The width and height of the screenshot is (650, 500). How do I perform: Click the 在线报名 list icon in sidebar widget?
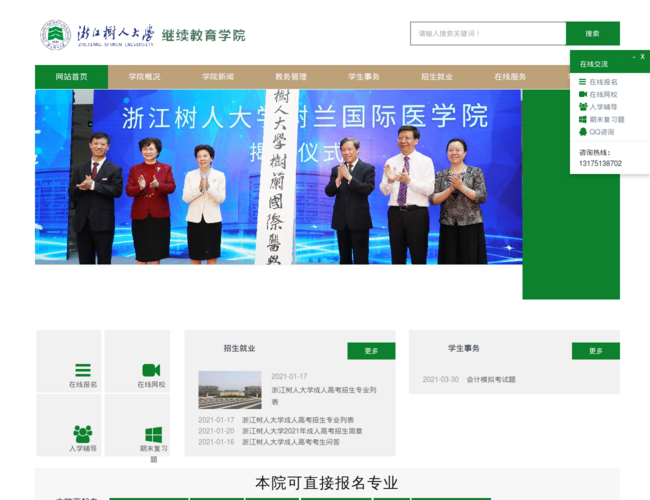click(582, 82)
